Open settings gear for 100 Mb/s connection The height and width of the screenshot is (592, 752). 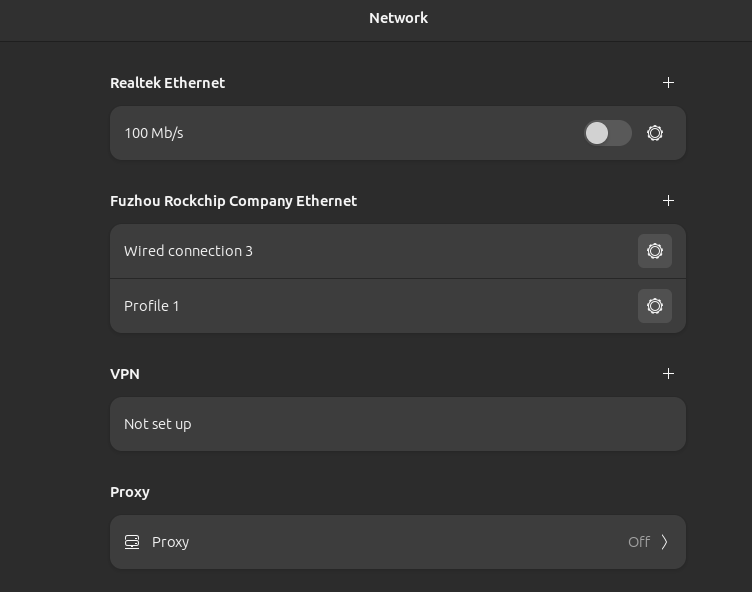[655, 133]
